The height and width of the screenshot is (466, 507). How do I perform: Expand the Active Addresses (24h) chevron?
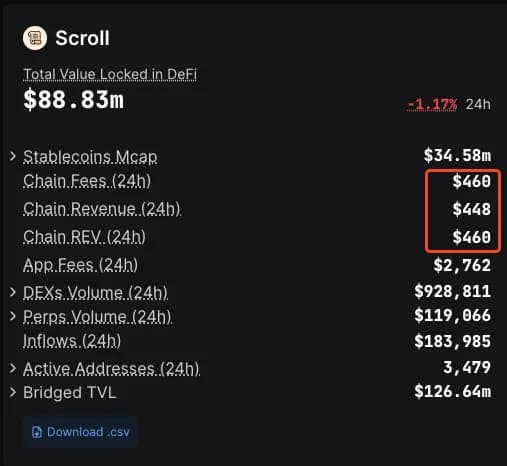coord(13,368)
